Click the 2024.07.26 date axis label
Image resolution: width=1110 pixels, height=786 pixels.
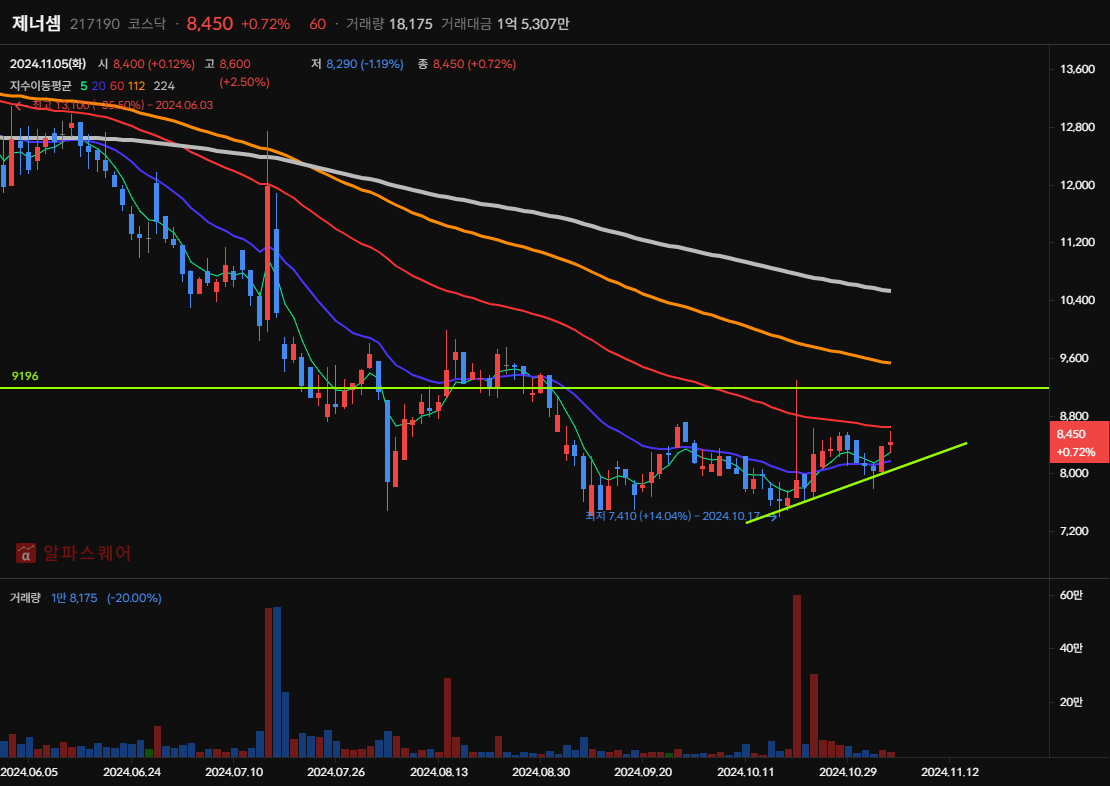pyautogui.click(x=336, y=772)
